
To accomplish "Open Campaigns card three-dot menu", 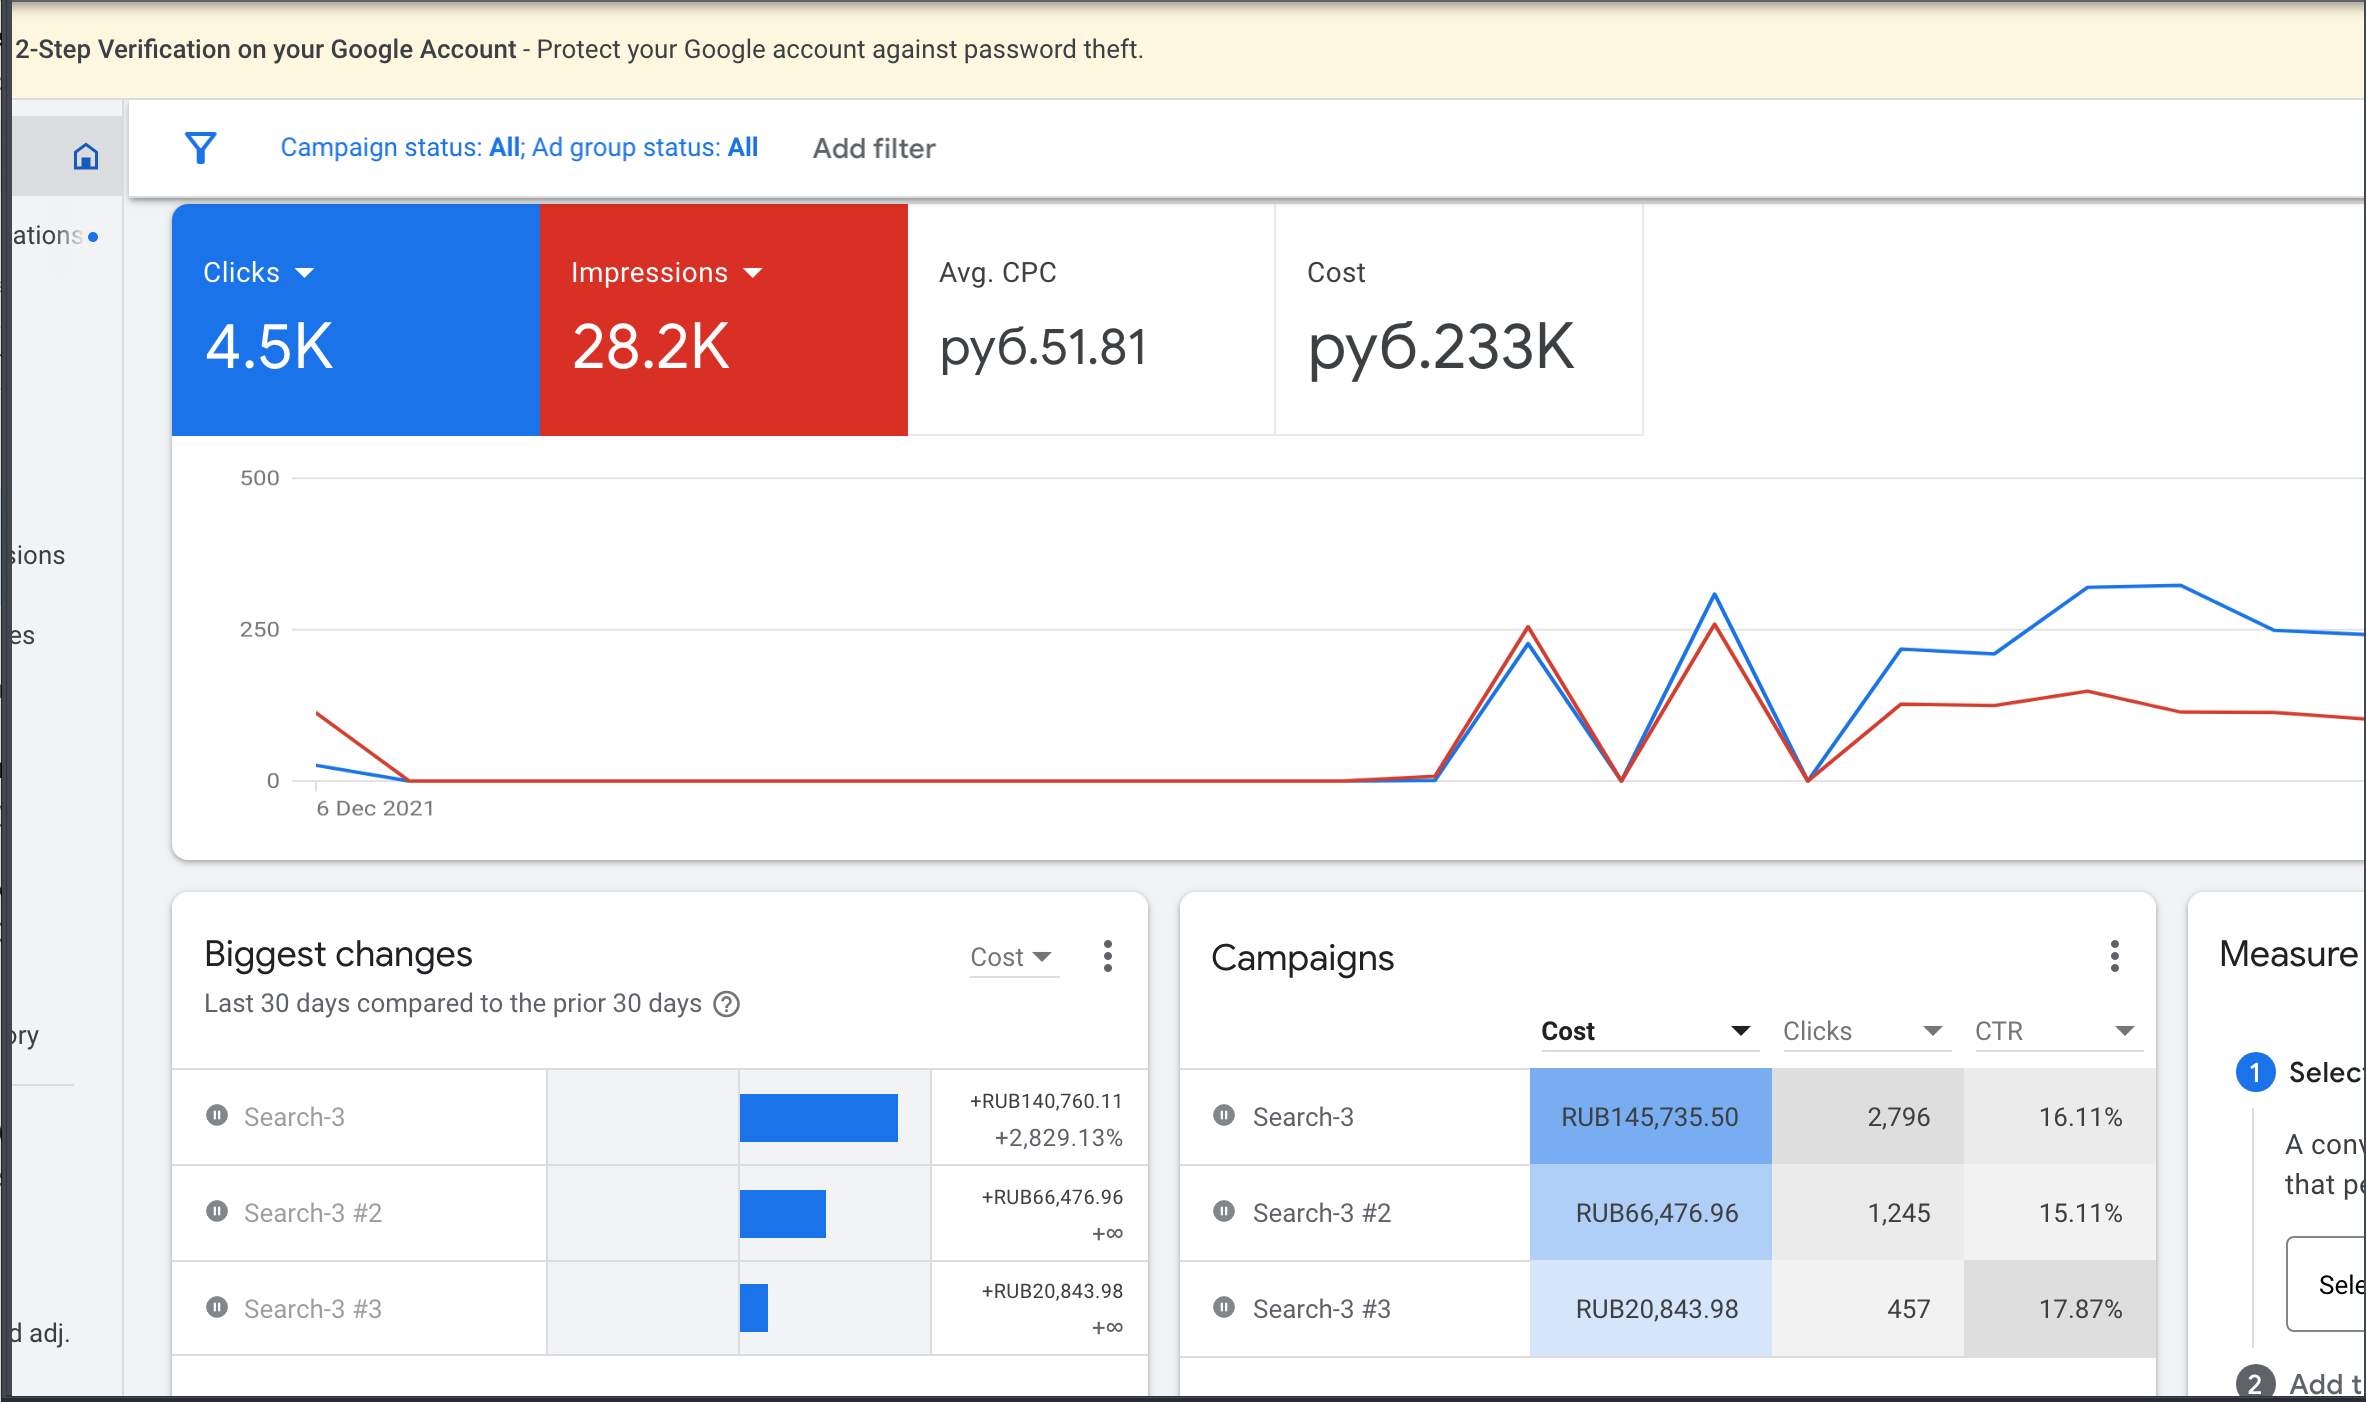I will [x=2114, y=956].
